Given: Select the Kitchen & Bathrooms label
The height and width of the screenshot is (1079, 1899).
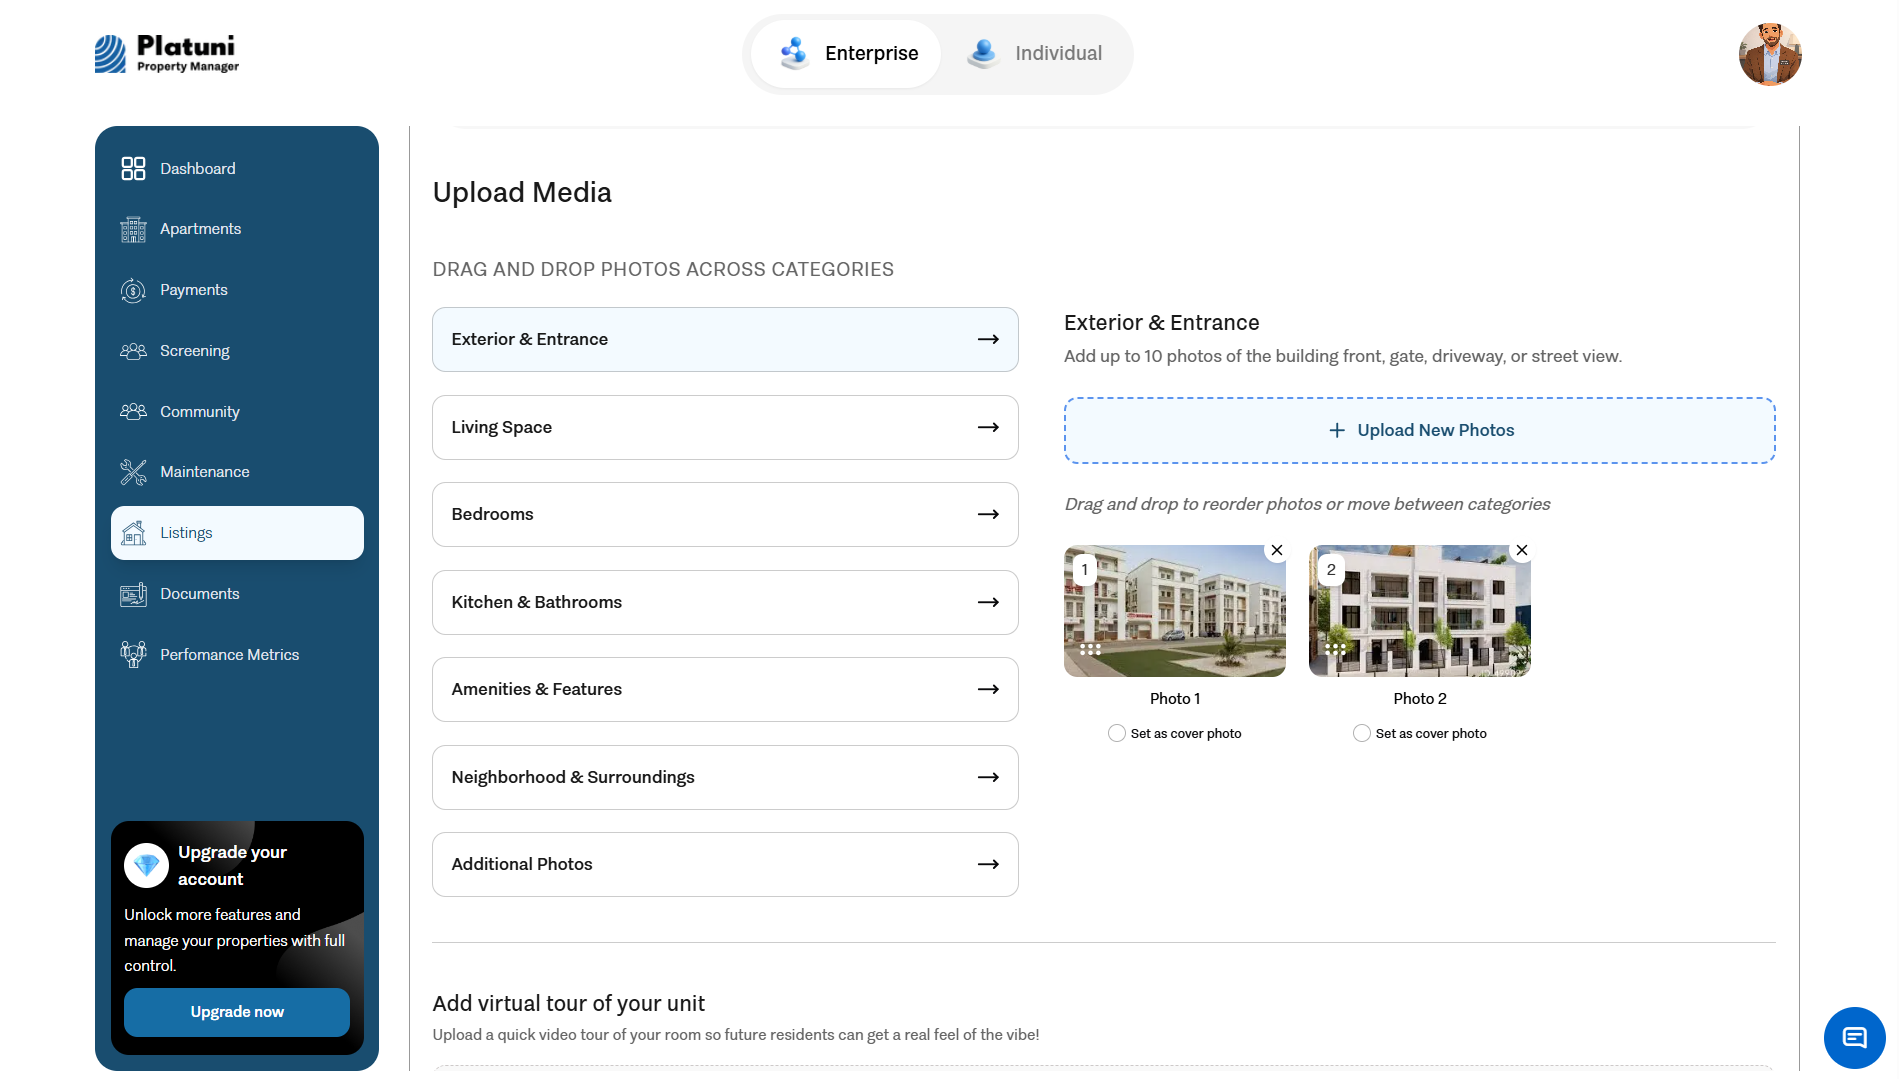Looking at the screenshot, I should coord(536,602).
